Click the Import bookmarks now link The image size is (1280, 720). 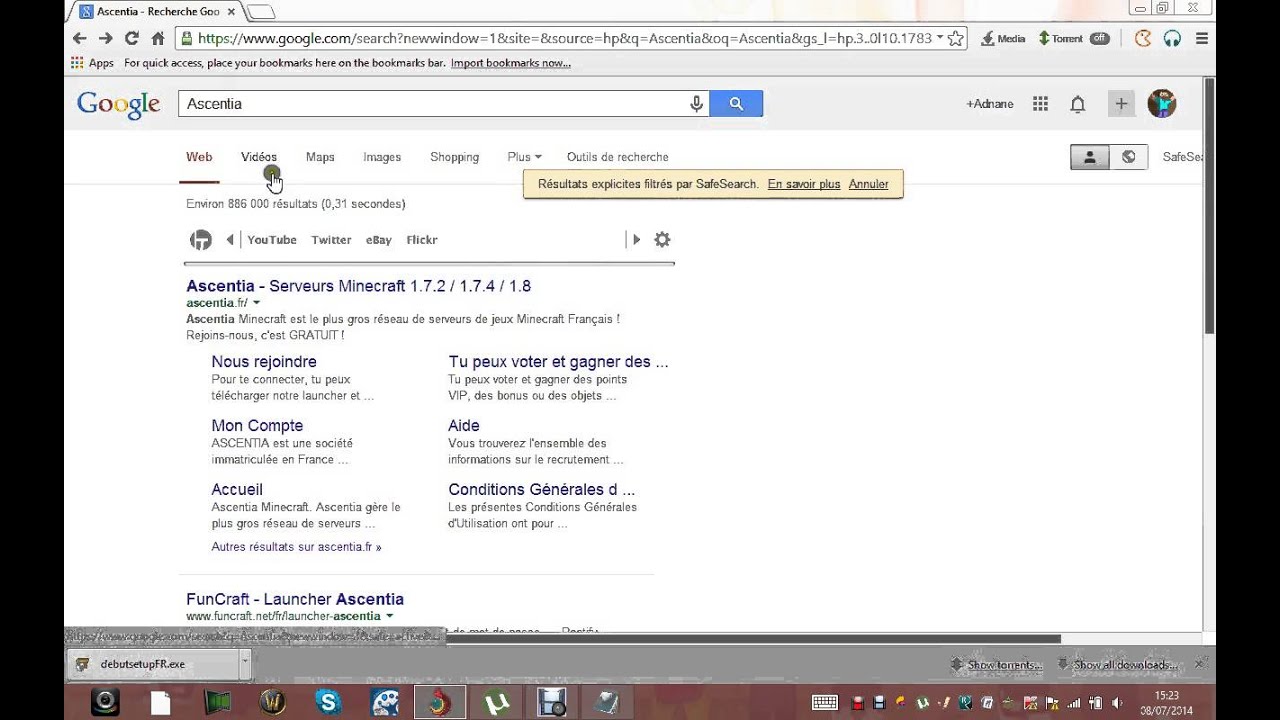(510, 63)
